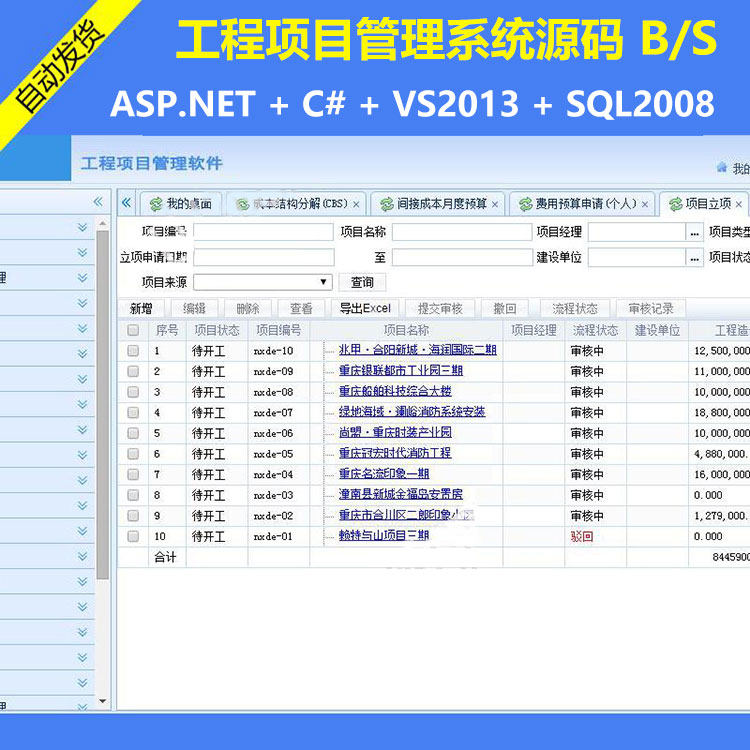Switch to 费用预算申请(个人) tab
750x750 pixels.
click(582, 204)
